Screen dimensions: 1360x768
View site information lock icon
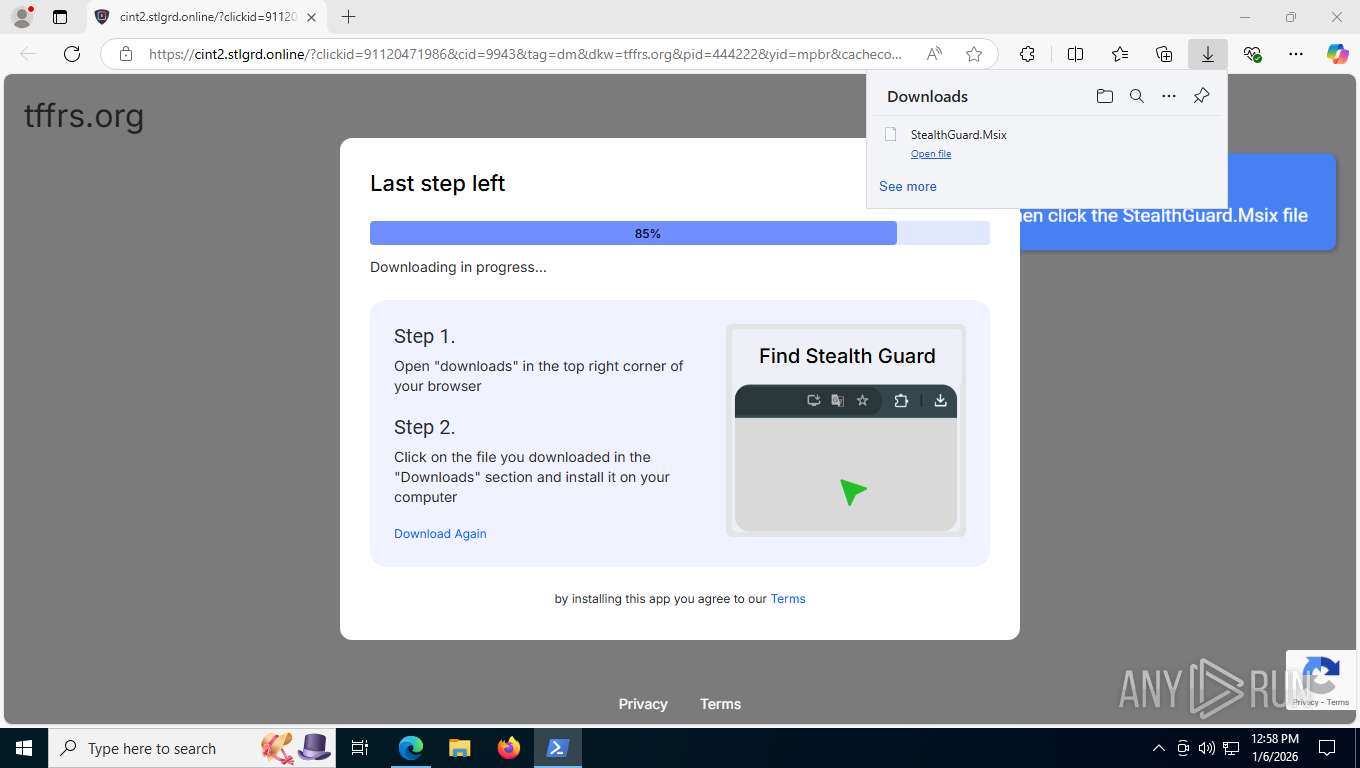pyautogui.click(x=126, y=54)
